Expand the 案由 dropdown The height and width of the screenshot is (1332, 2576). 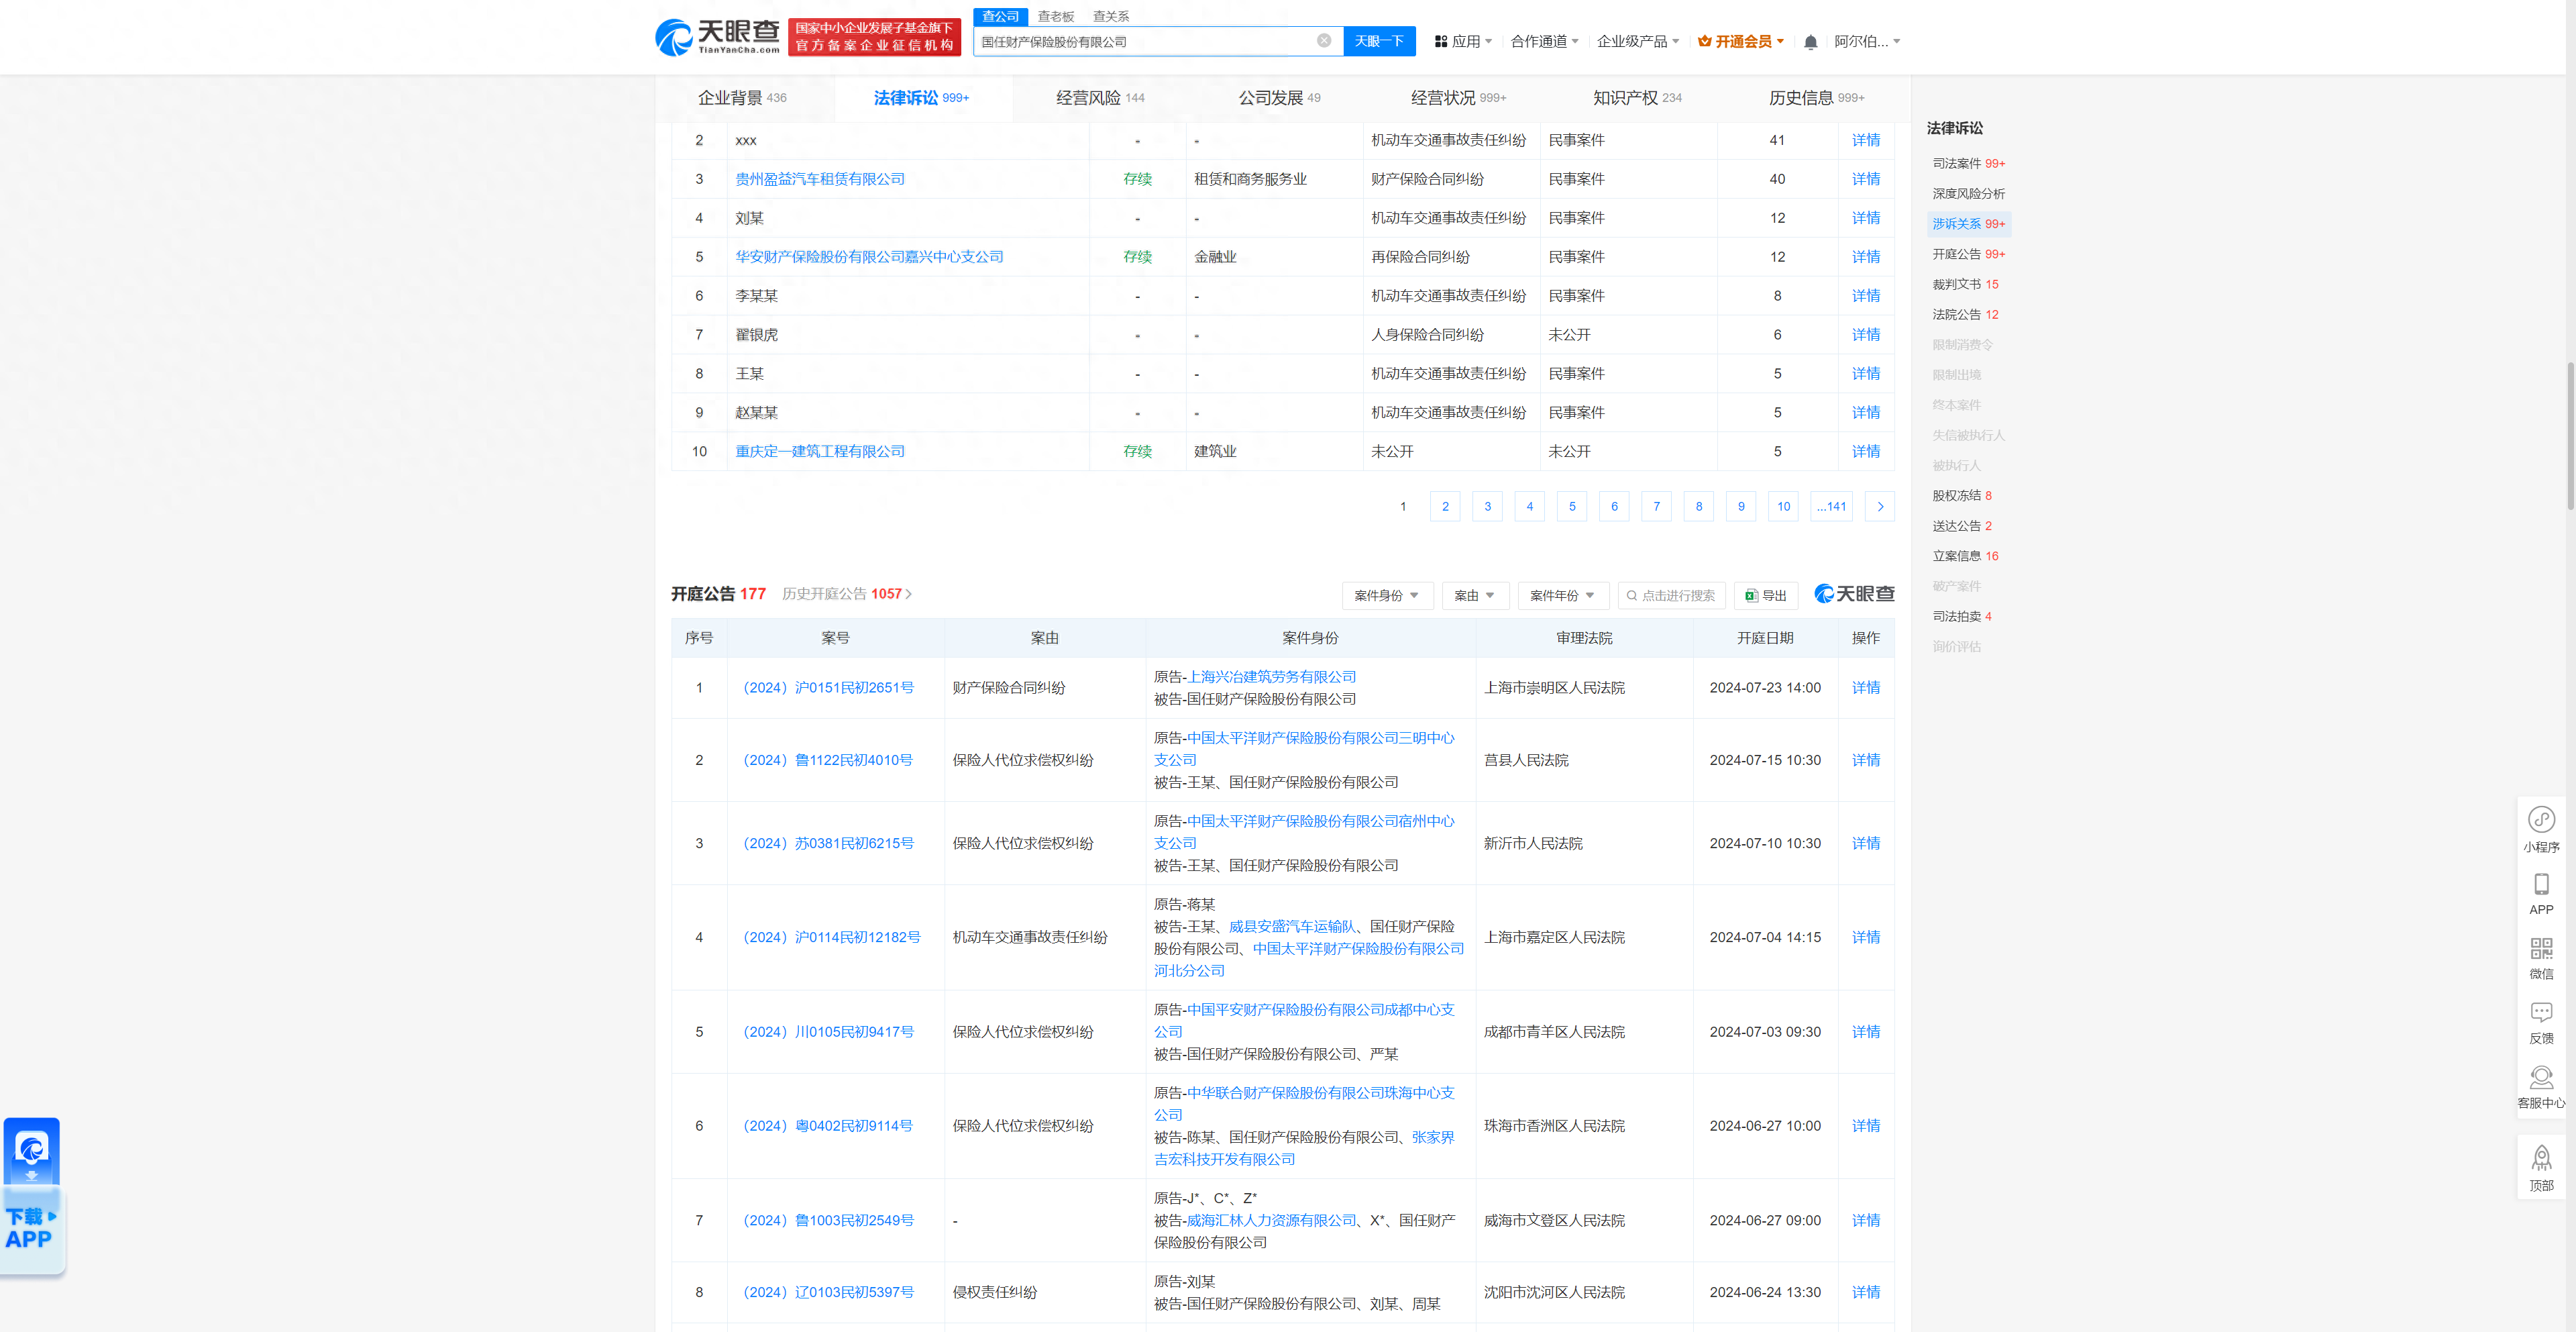tap(1475, 595)
